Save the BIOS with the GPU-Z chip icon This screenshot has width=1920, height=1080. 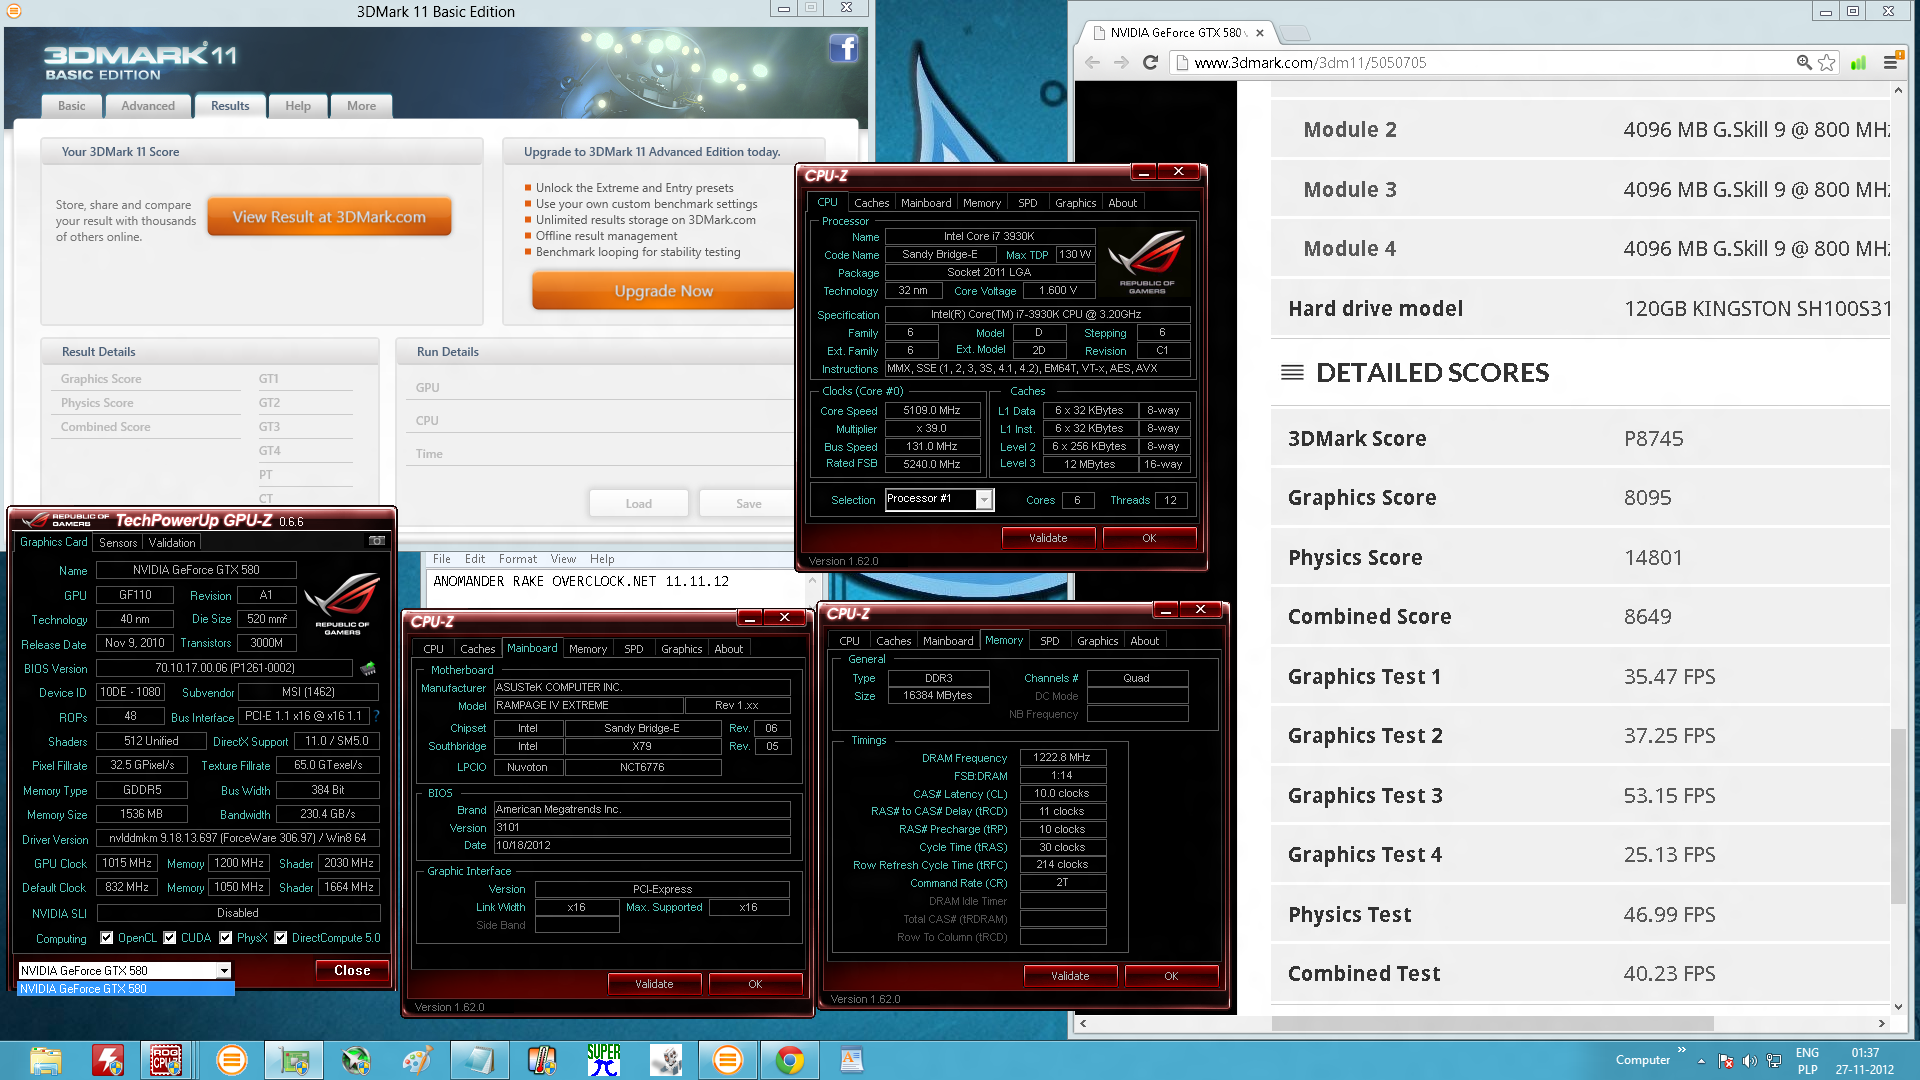368,668
